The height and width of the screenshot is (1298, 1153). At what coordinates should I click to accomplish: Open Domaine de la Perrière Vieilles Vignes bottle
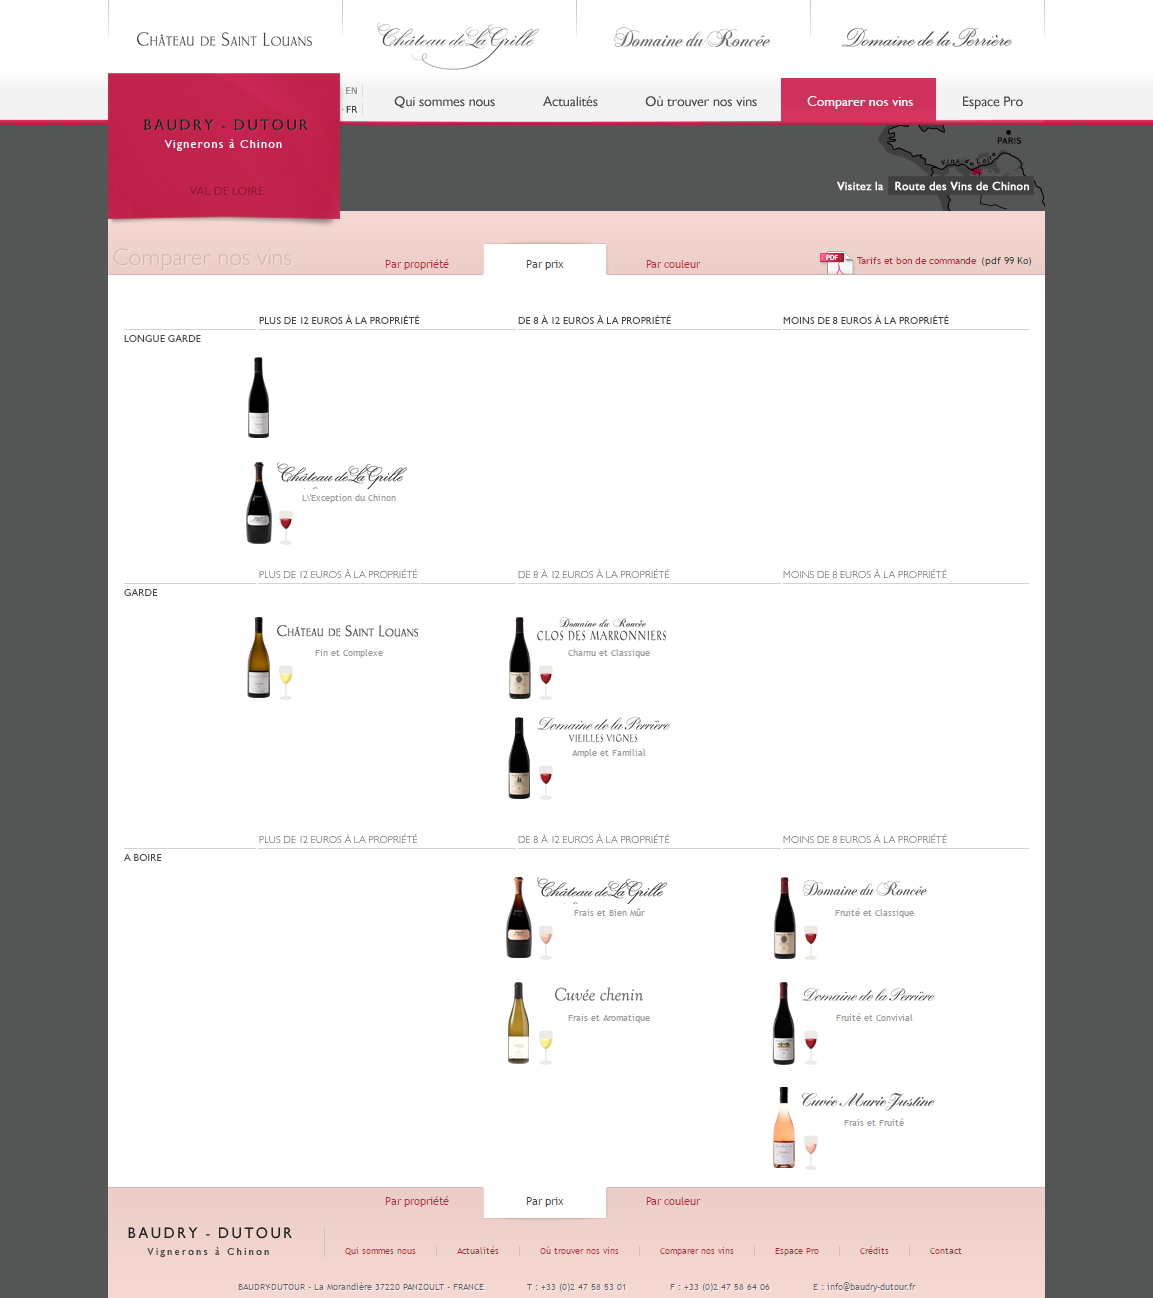point(519,757)
